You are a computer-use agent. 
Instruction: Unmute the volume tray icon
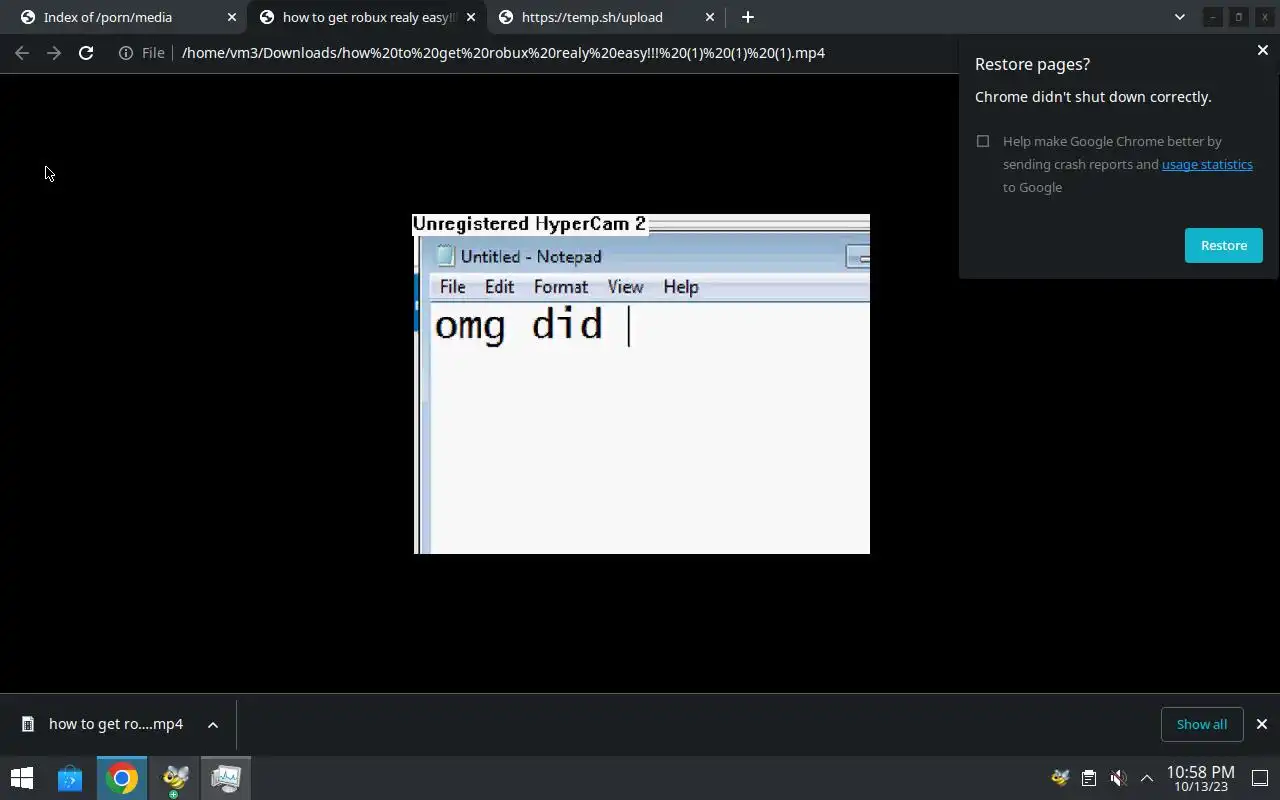[x=1118, y=778]
